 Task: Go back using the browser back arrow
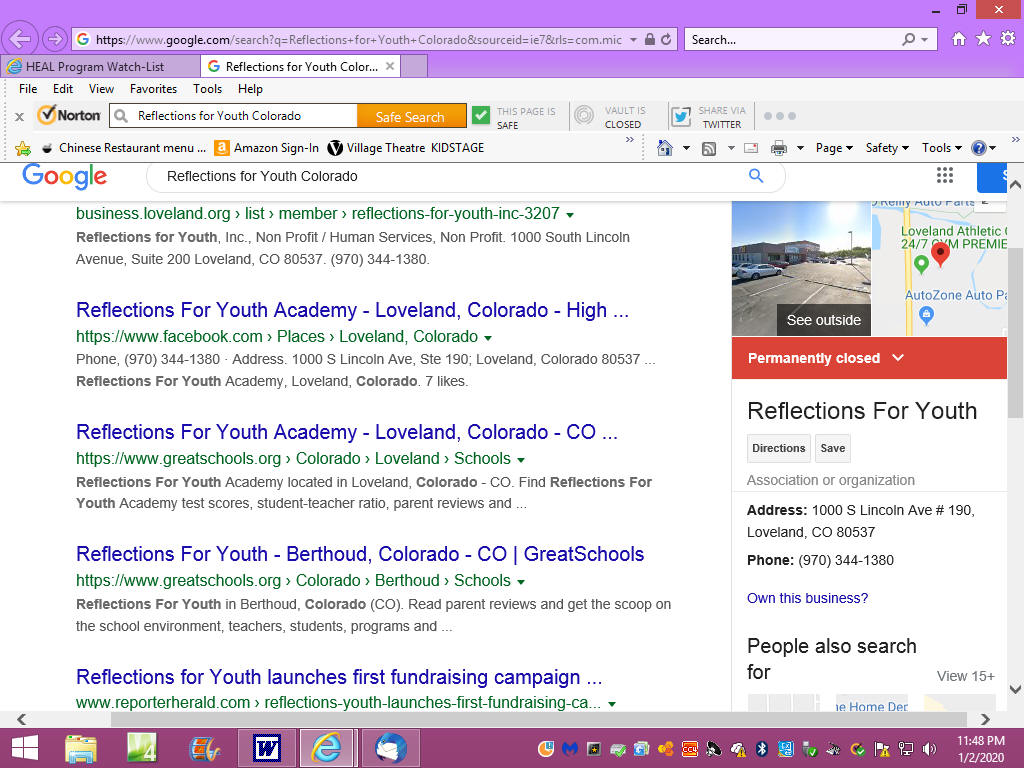tap(20, 39)
